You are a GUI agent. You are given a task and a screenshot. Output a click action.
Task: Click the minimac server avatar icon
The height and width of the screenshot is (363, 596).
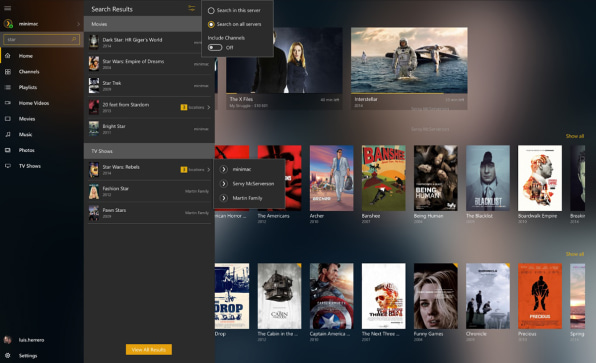[x=8, y=24]
